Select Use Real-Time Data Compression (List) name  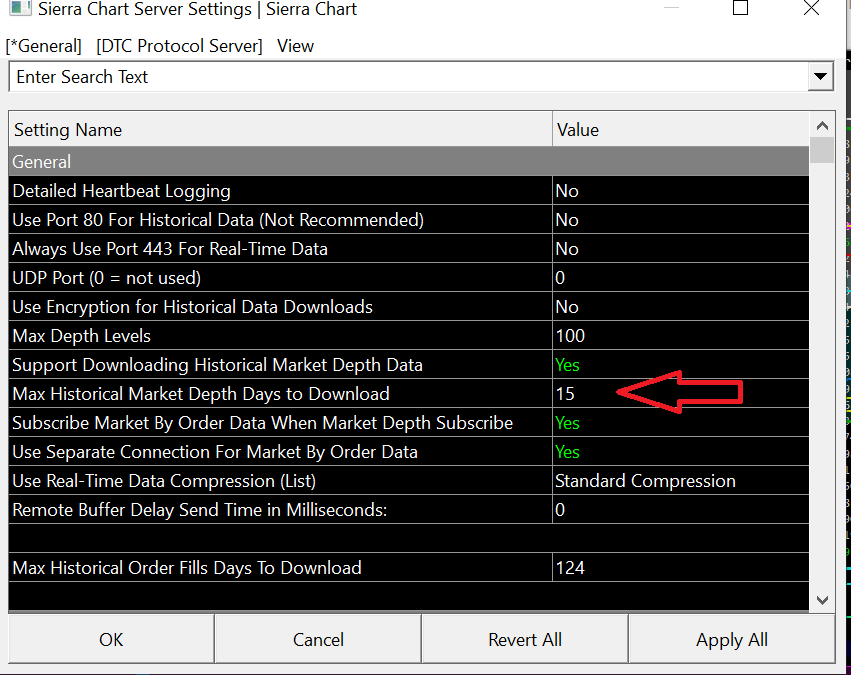pos(281,481)
